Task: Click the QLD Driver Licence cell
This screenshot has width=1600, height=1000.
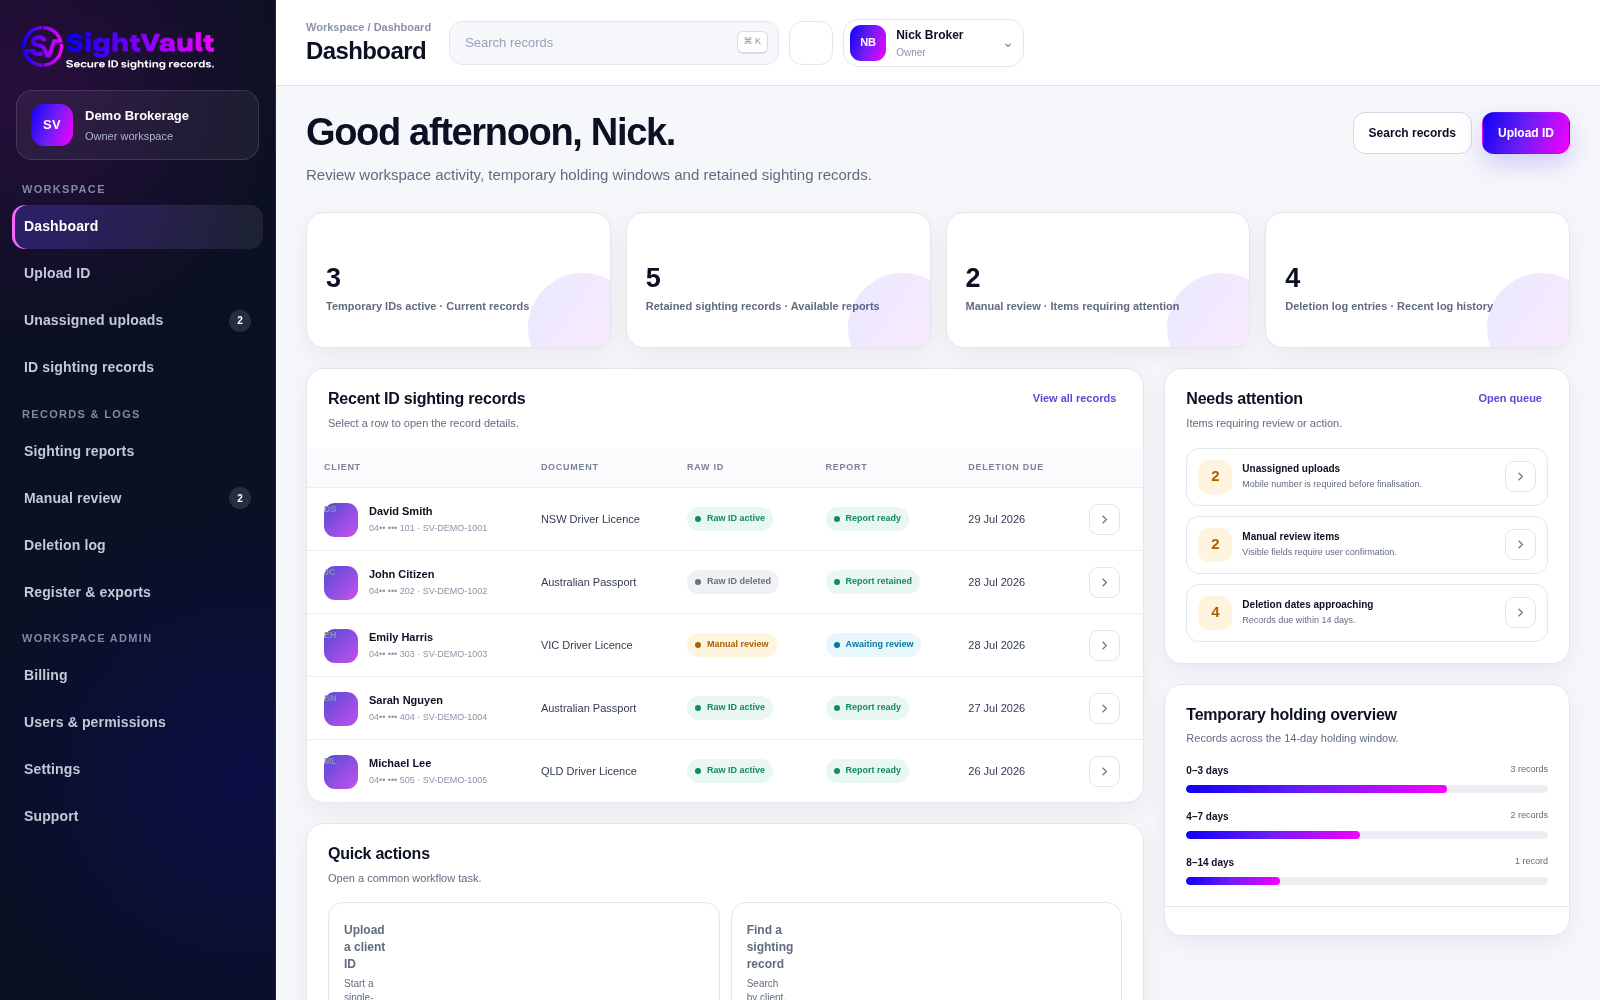Action: pos(589,771)
